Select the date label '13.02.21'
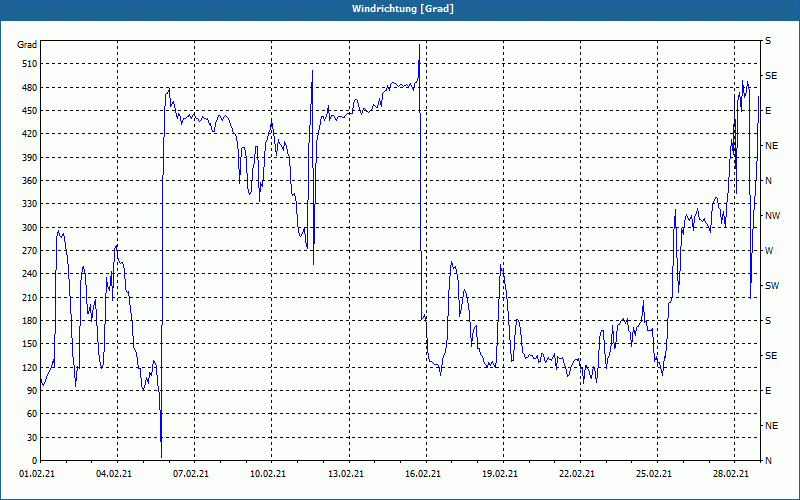This screenshot has height=500, width=800. 346,474
